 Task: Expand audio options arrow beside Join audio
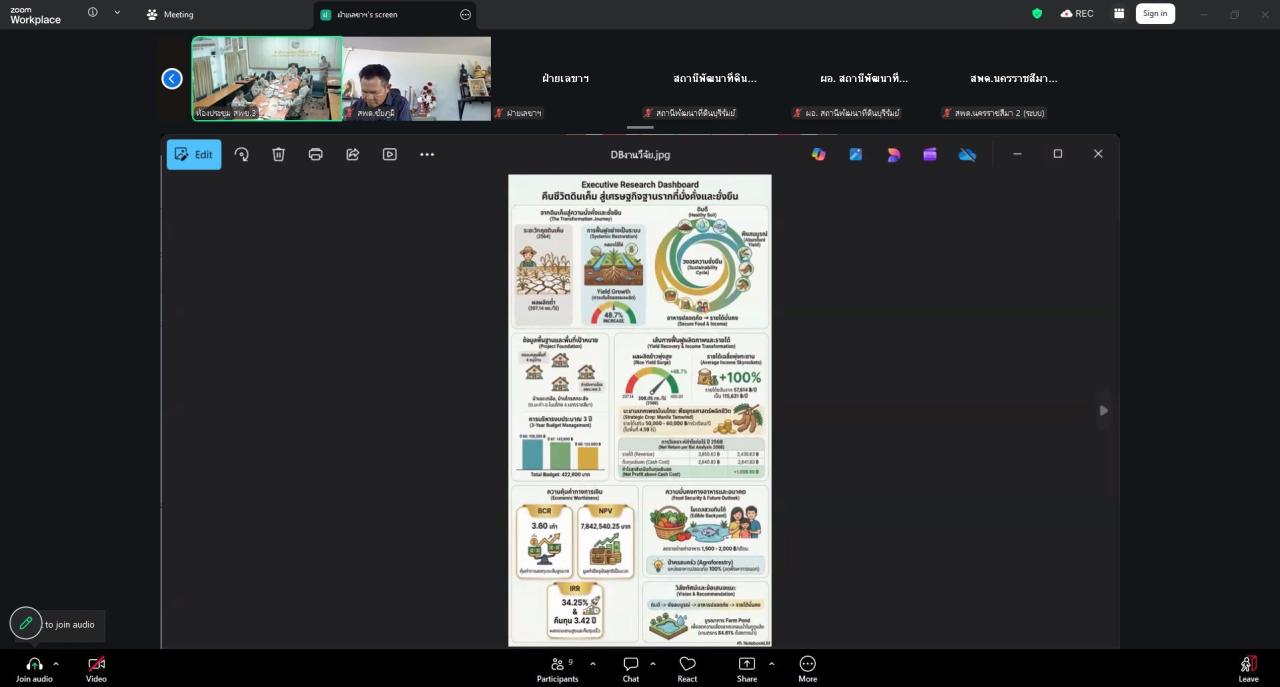point(56,663)
